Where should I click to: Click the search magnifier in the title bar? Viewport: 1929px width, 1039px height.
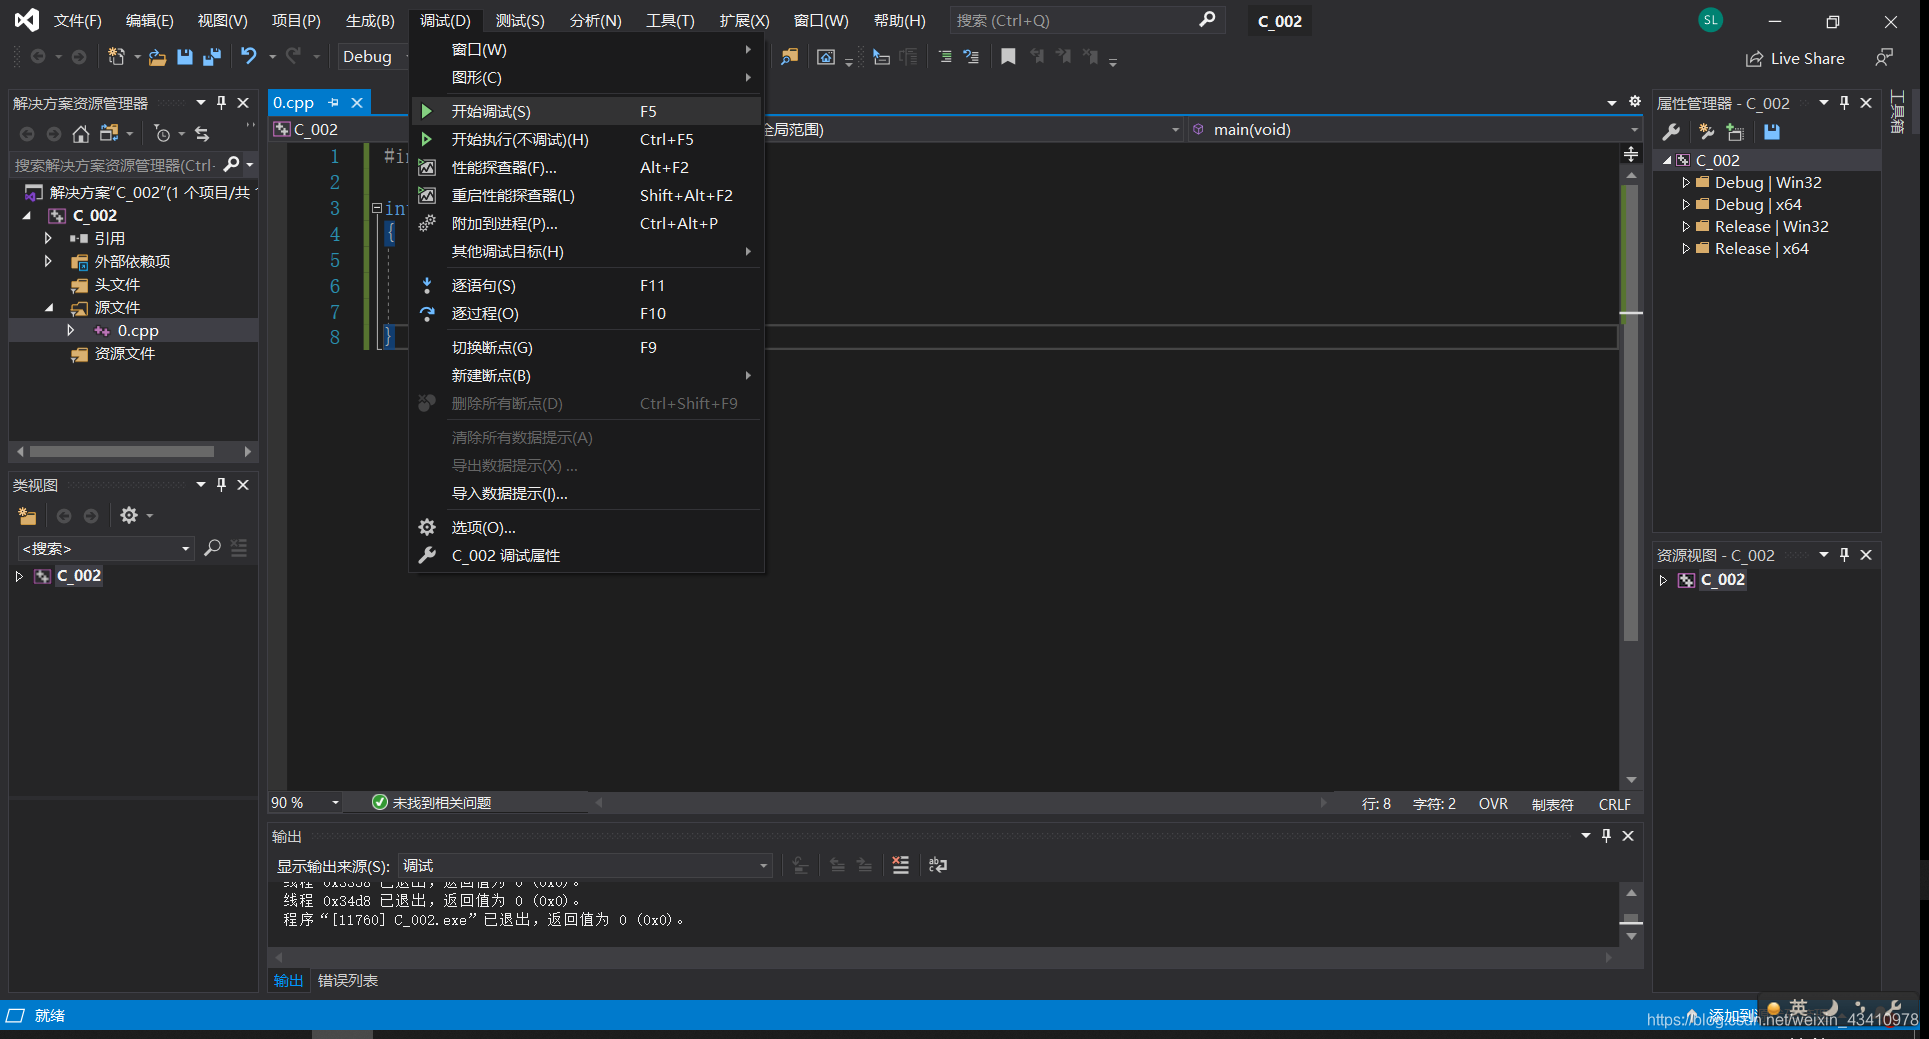1207,20
